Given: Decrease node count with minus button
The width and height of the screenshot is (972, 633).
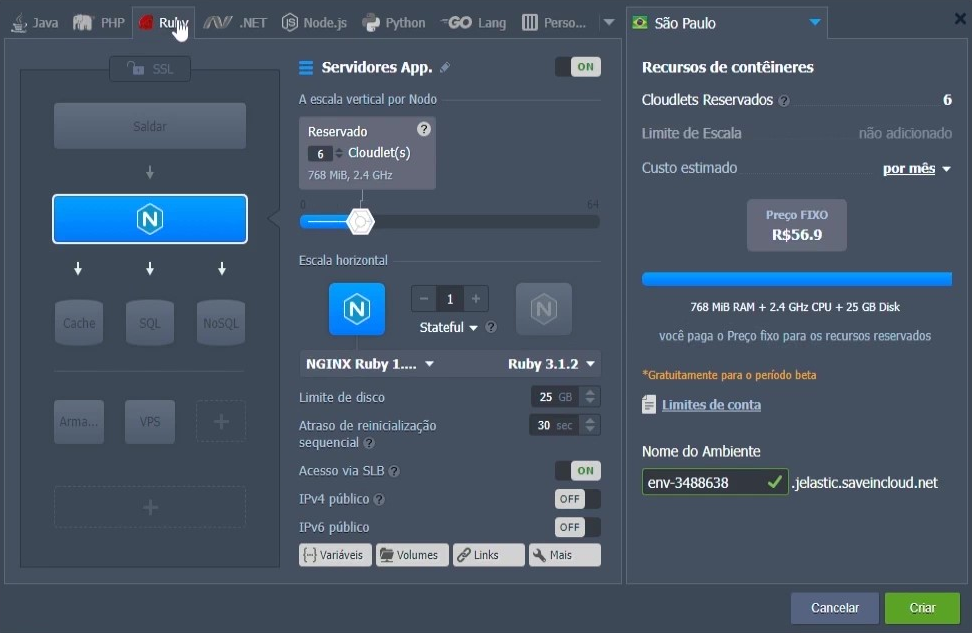Looking at the screenshot, I should pos(424,299).
